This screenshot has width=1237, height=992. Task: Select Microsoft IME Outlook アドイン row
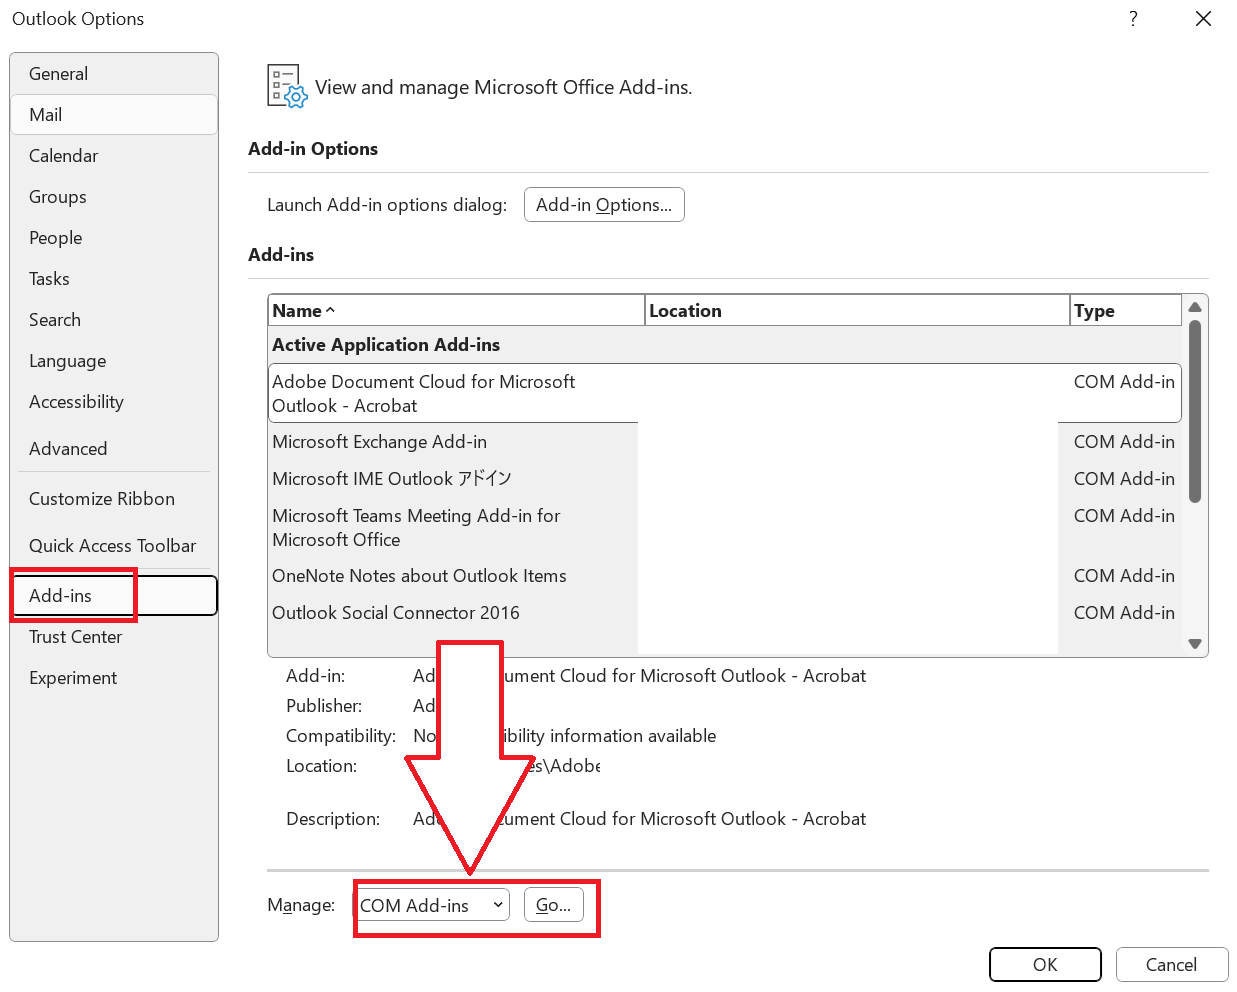(x=725, y=479)
